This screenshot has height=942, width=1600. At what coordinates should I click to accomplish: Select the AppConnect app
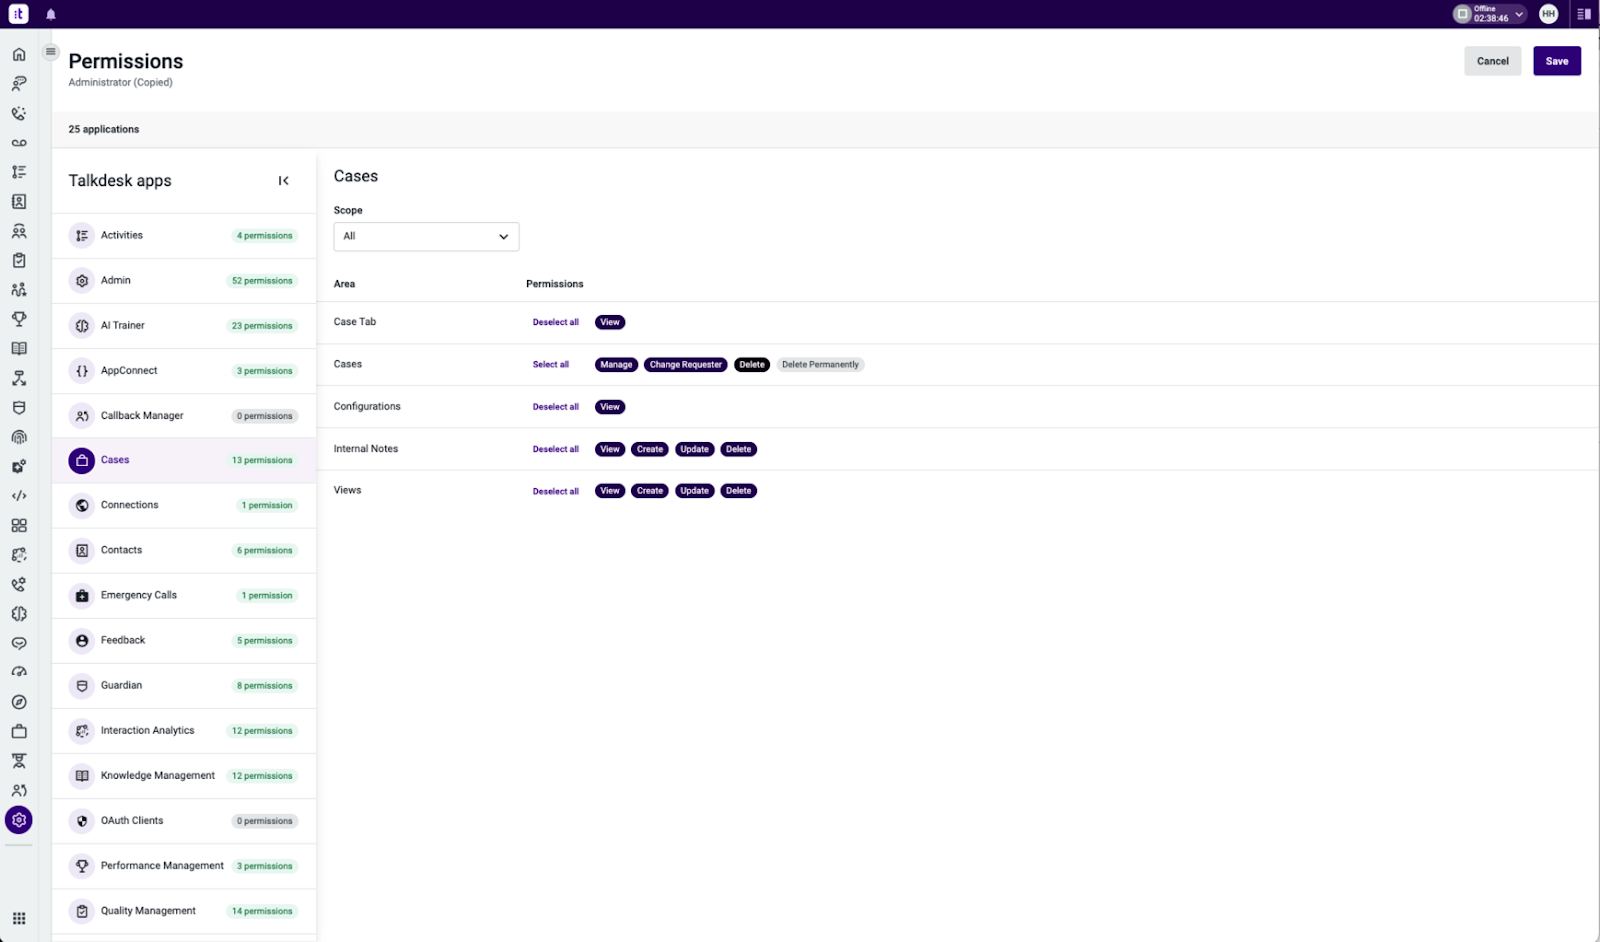point(184,371)
